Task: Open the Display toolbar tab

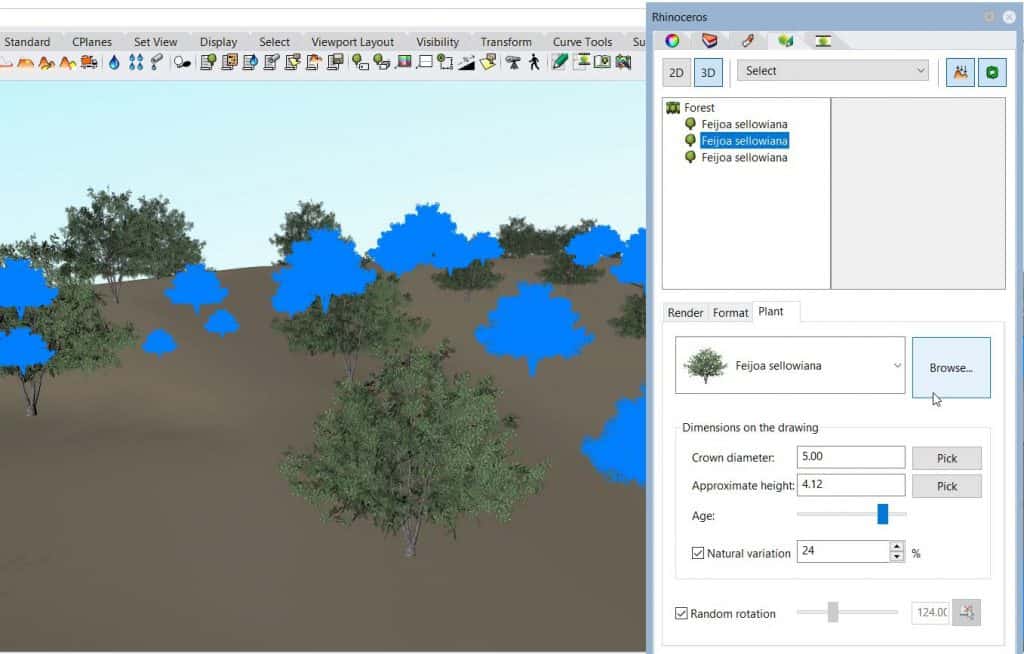Action: pos(218,42)
